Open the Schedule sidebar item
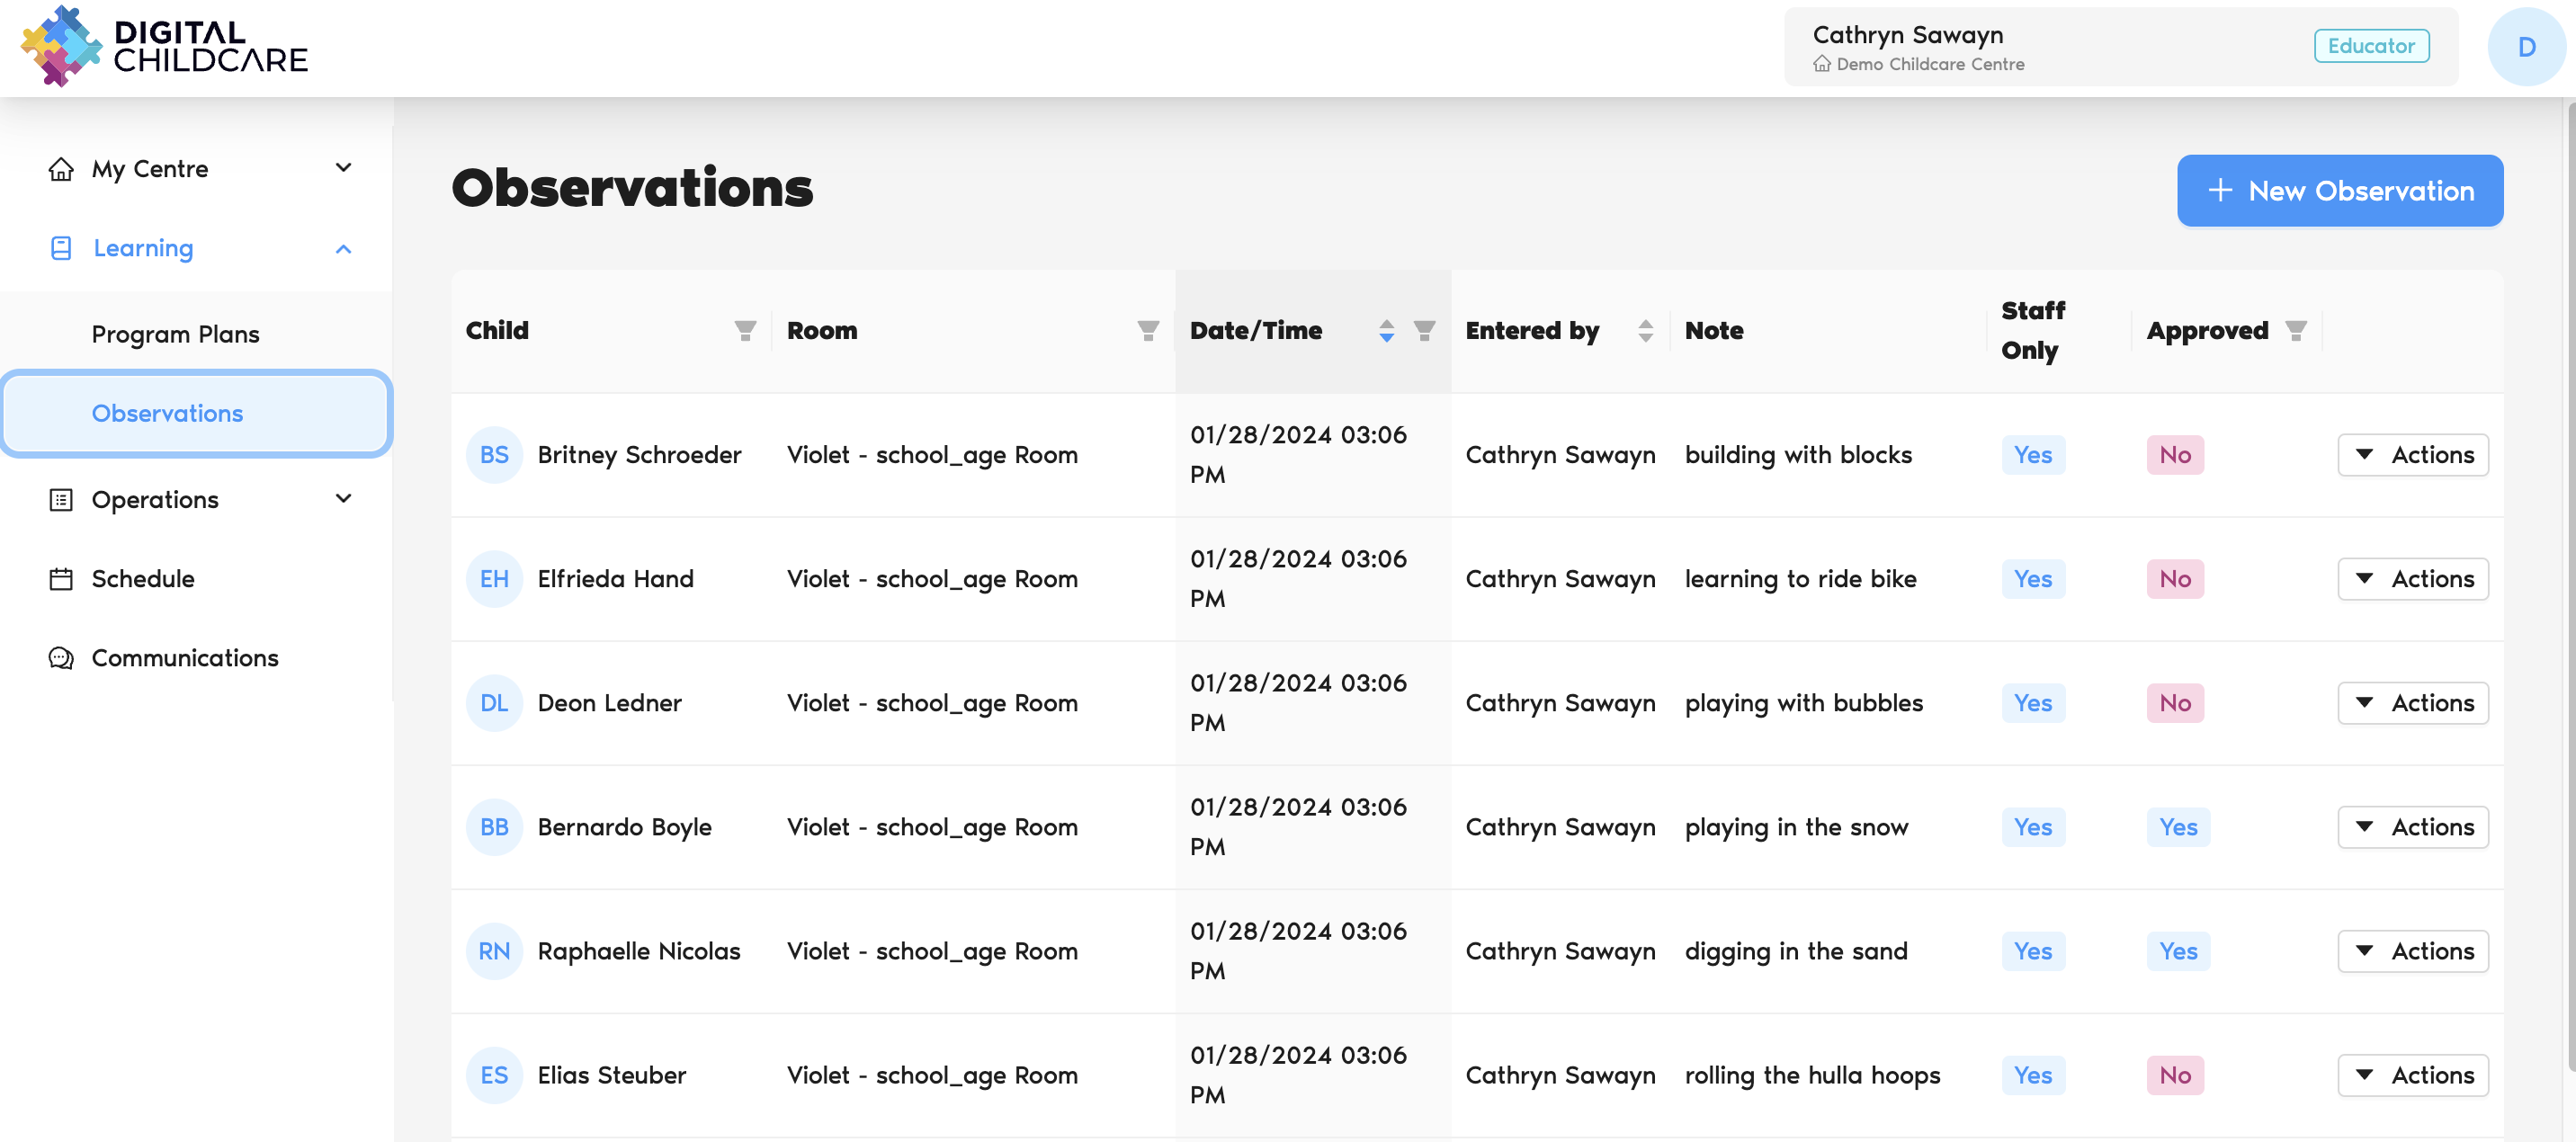The width and height of the screenshot is (2576, 1142). point(142,579)
